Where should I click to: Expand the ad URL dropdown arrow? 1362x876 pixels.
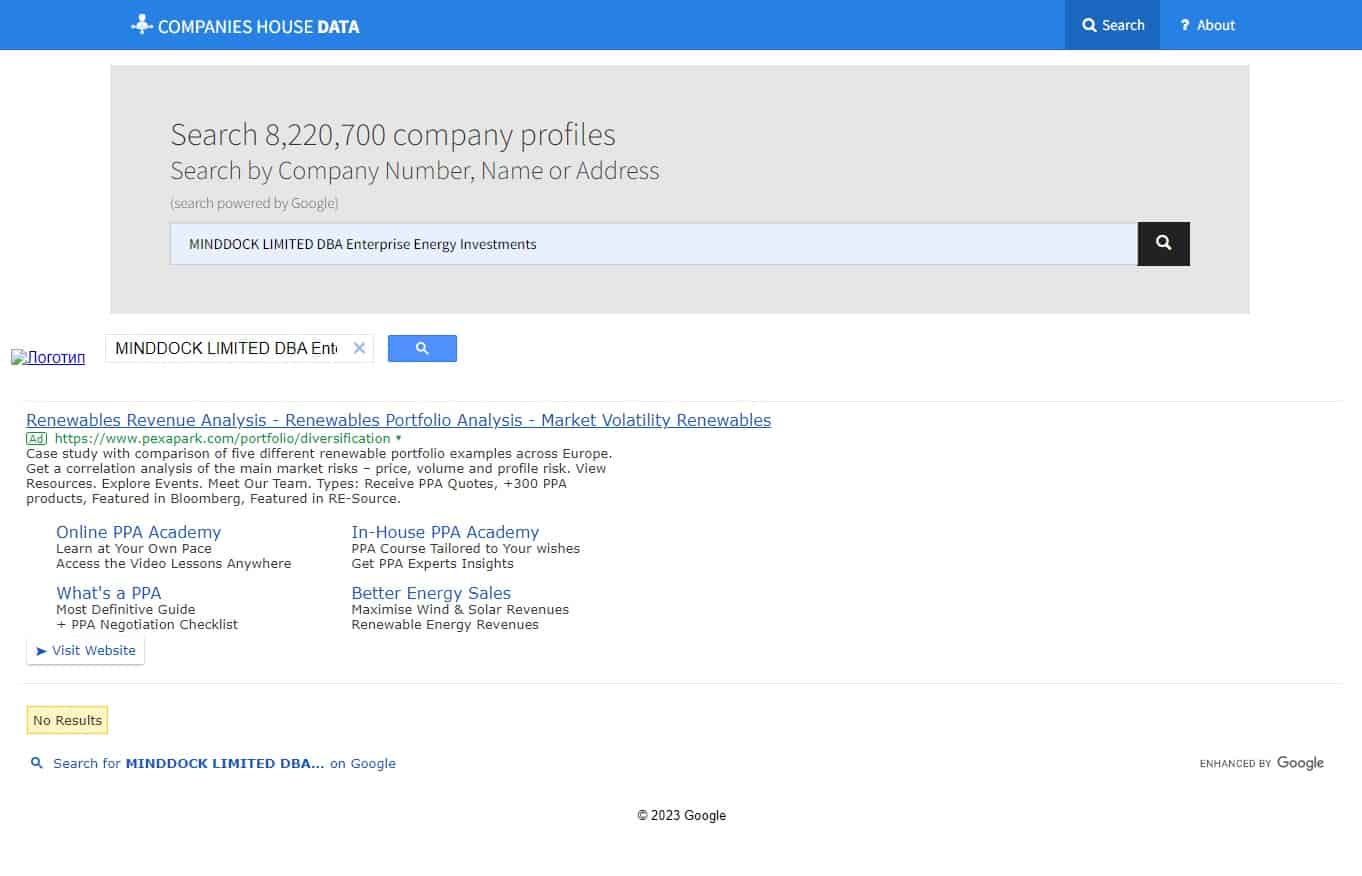pos(398,438)
